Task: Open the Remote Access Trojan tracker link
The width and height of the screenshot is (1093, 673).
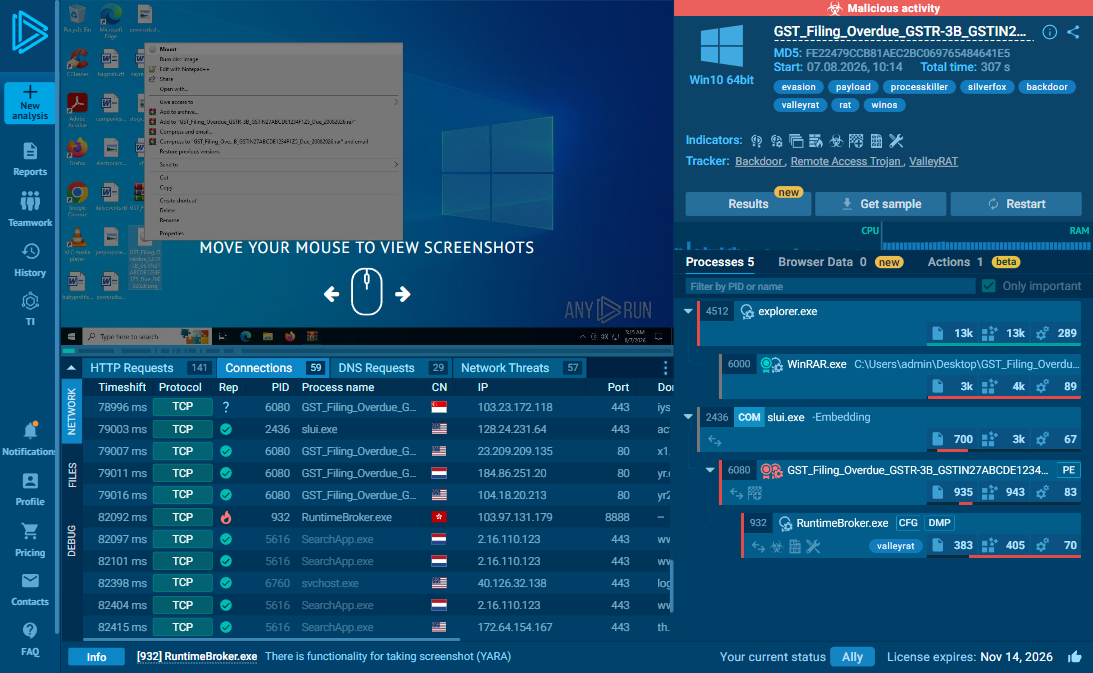Action: pyautogui.click(x=846, y=161)
